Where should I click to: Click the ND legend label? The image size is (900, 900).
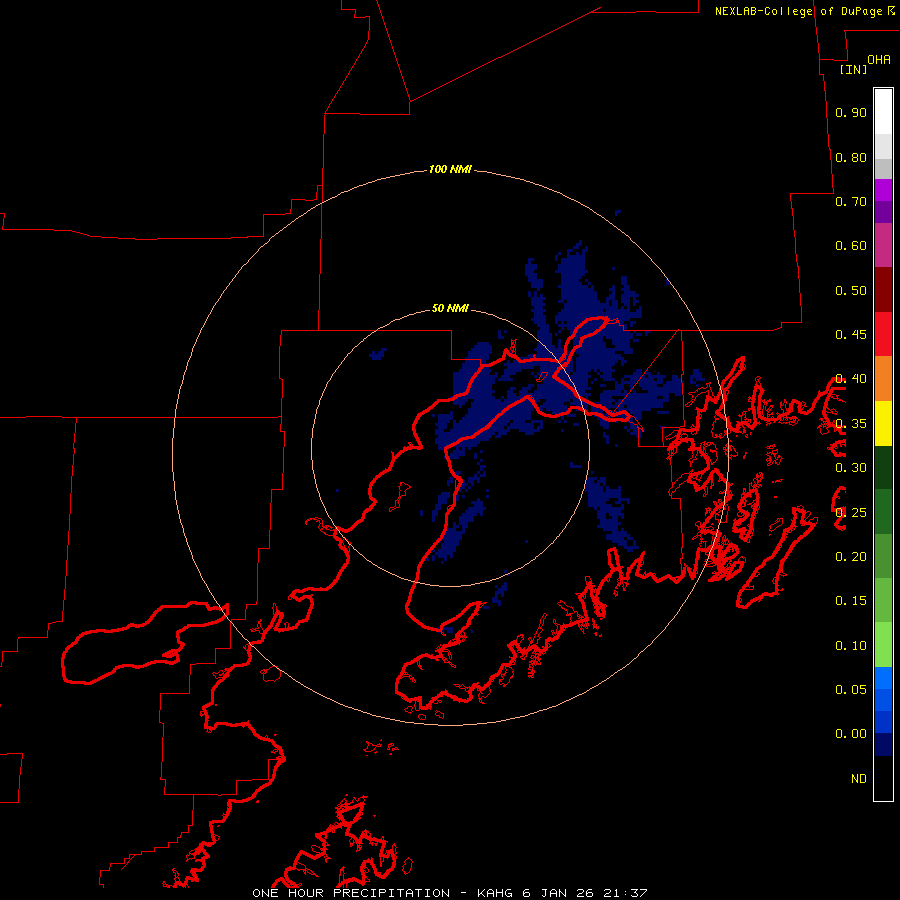859,779
